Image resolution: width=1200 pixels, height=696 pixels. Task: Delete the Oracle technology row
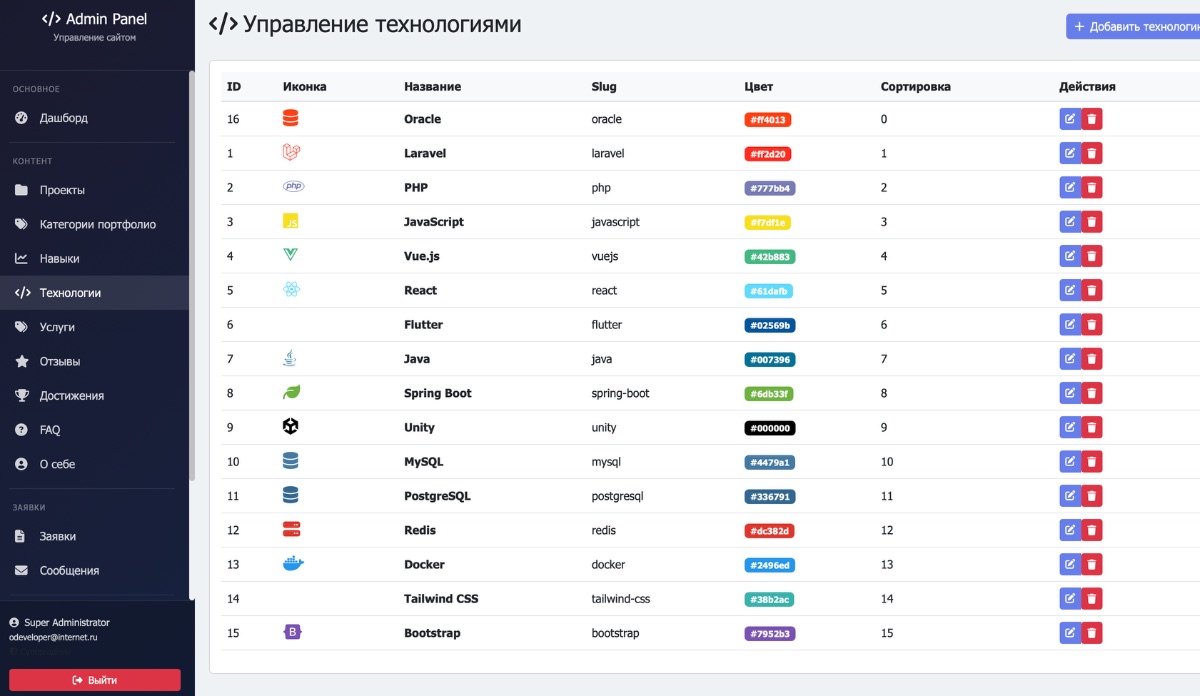point(1092,119)
